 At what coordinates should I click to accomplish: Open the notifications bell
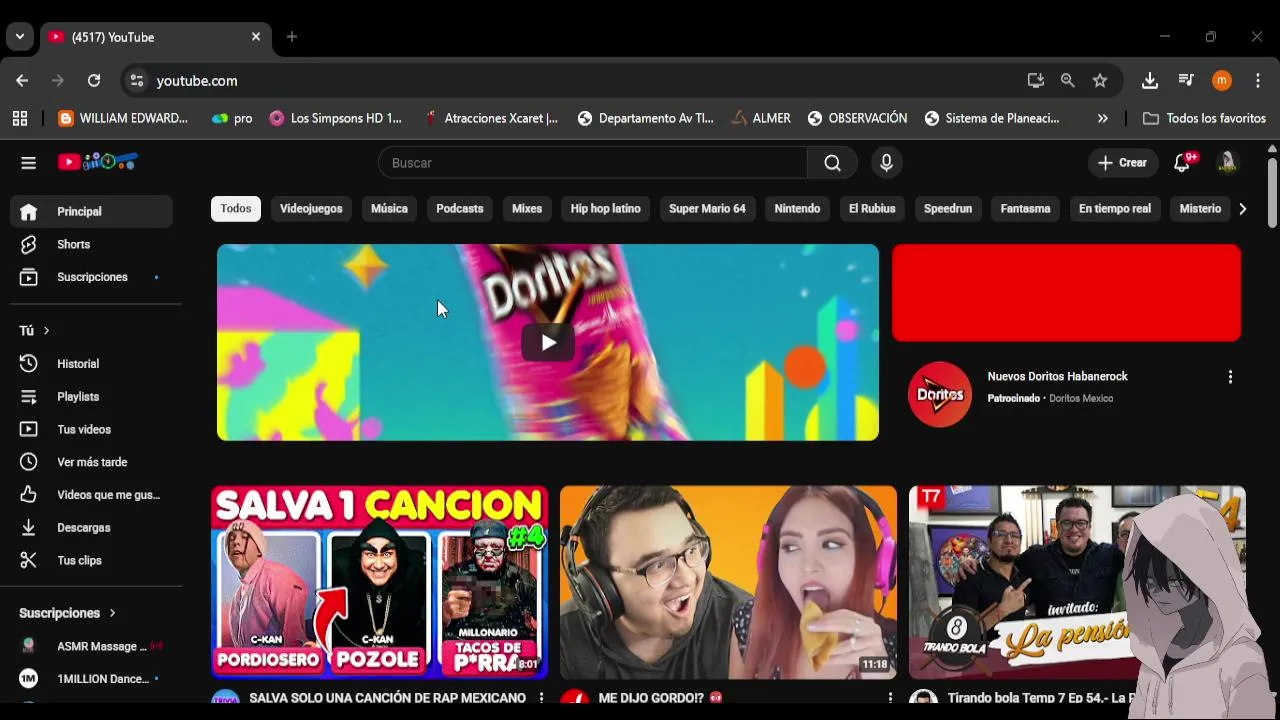pyautogui.click(x=1183, y=163)
